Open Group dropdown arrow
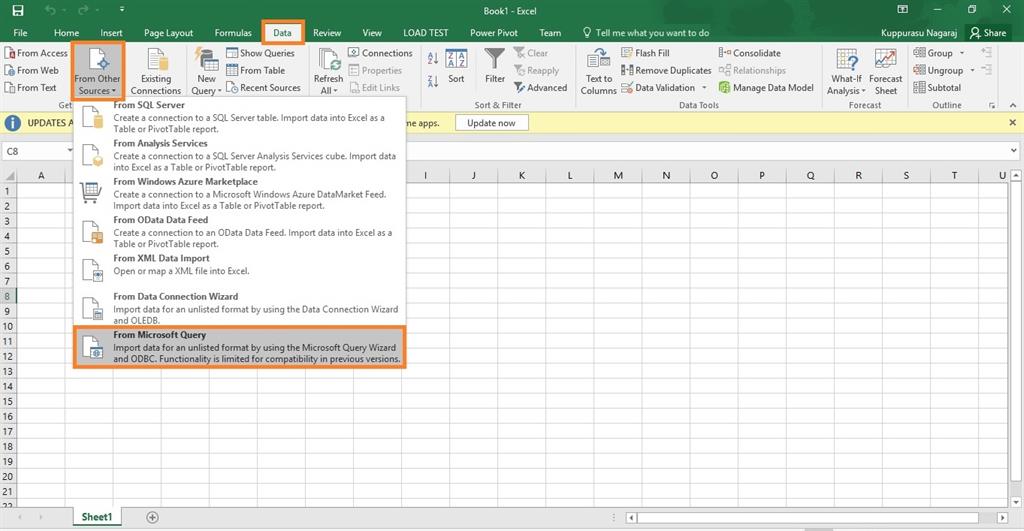 pos(962,53)
